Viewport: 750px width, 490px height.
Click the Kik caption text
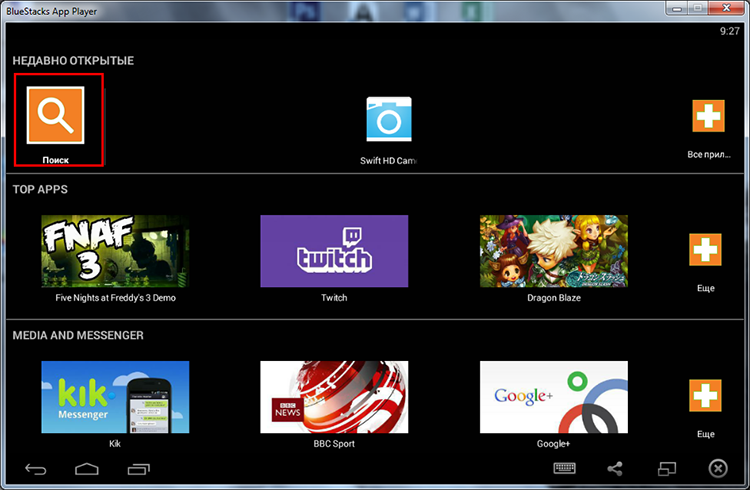115,444
